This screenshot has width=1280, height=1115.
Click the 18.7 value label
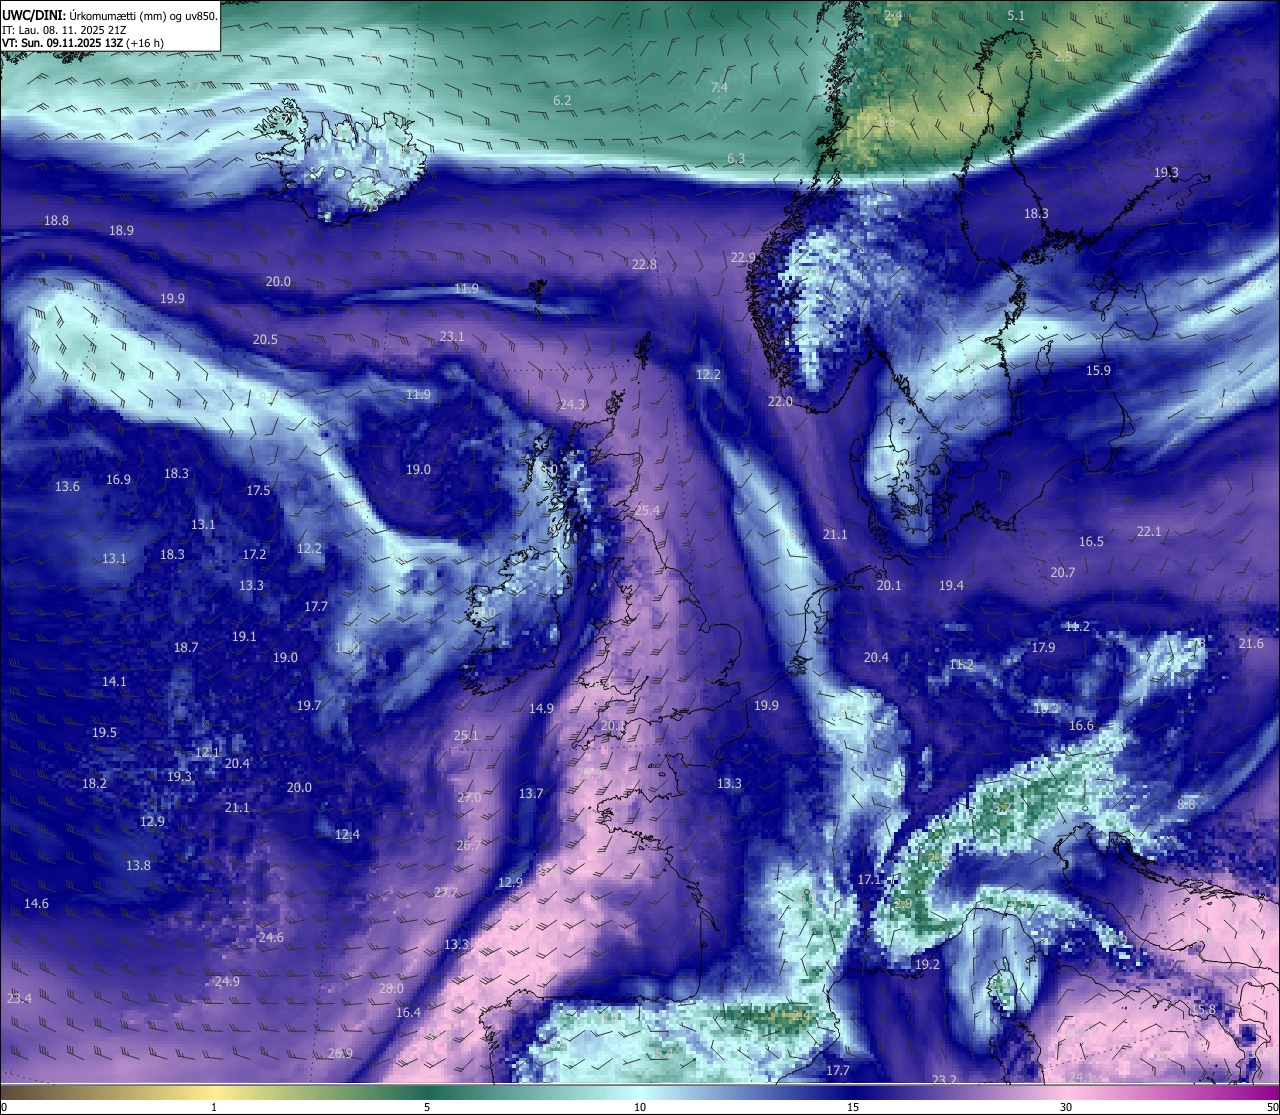tap(185, 648)
